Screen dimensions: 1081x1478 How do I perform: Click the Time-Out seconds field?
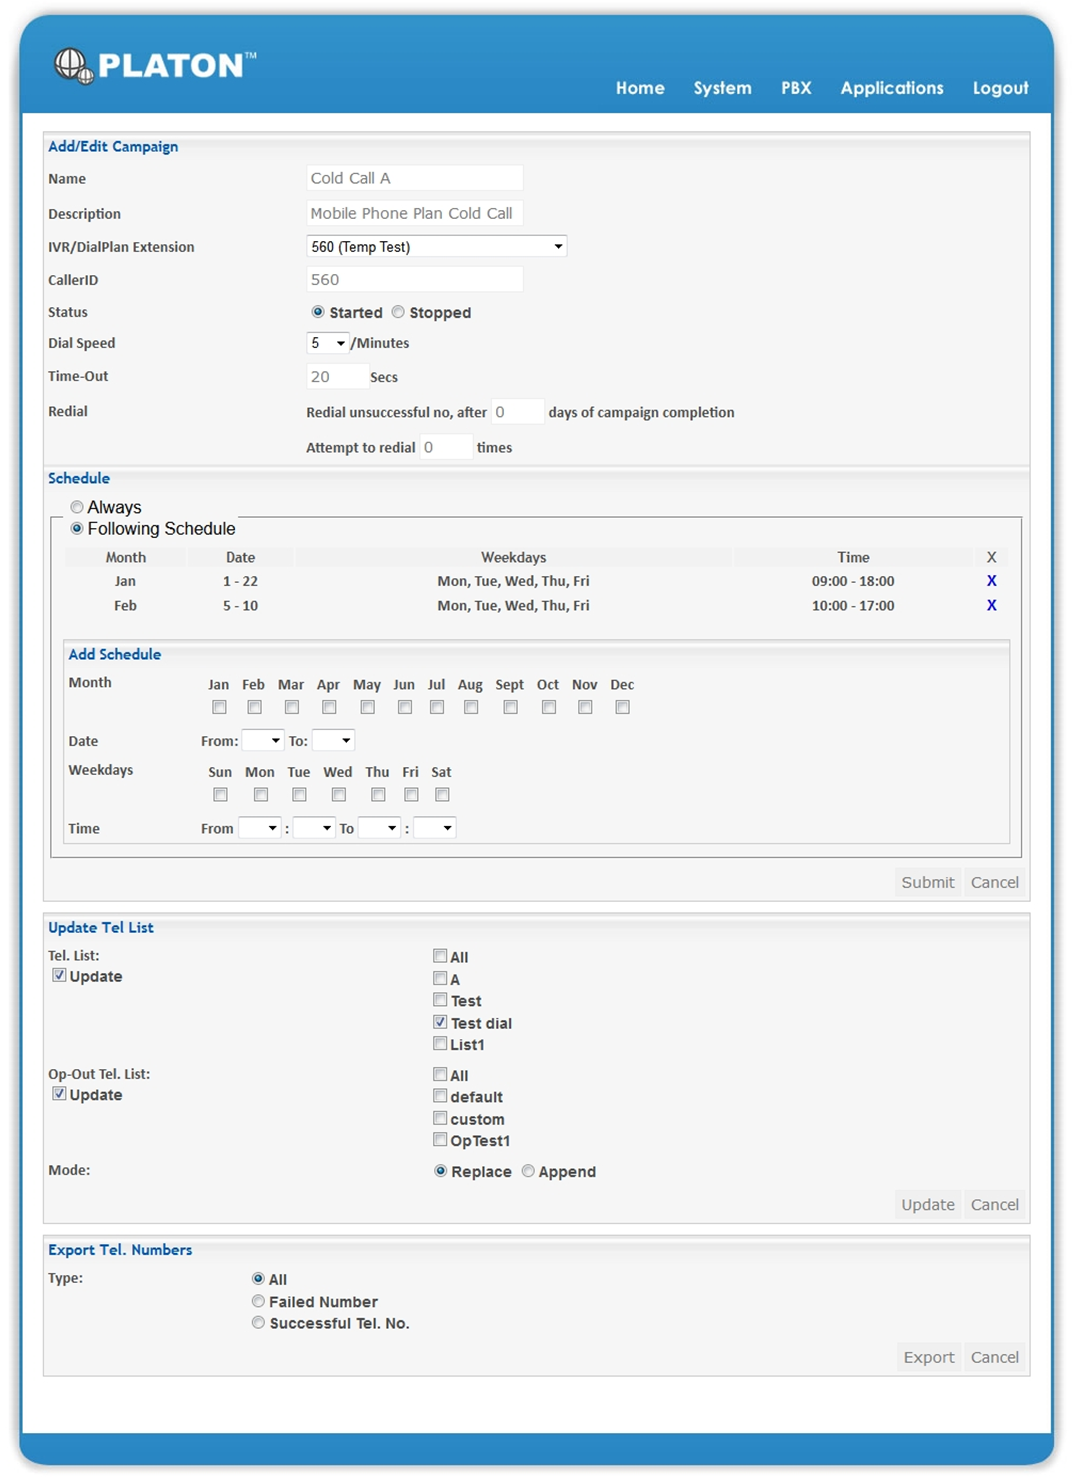[336, 377]
